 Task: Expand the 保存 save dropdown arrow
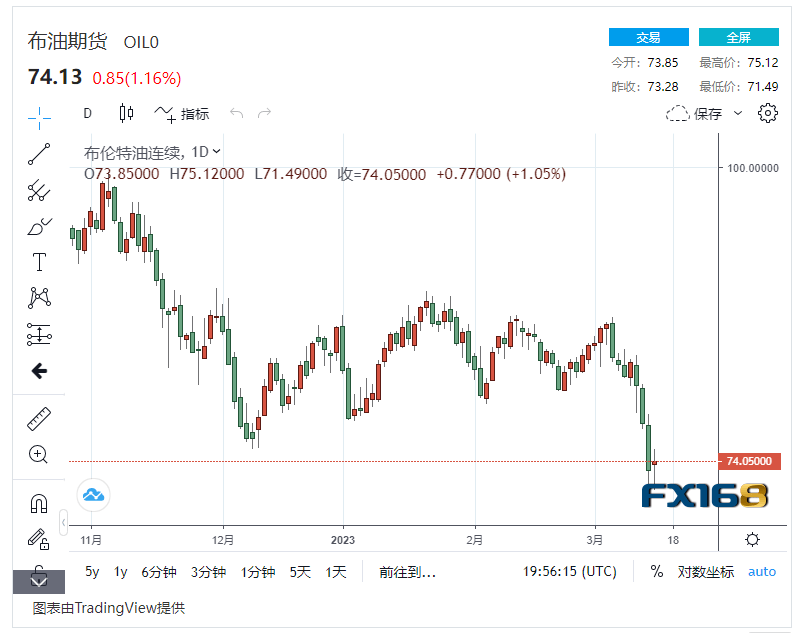point(738,113)
